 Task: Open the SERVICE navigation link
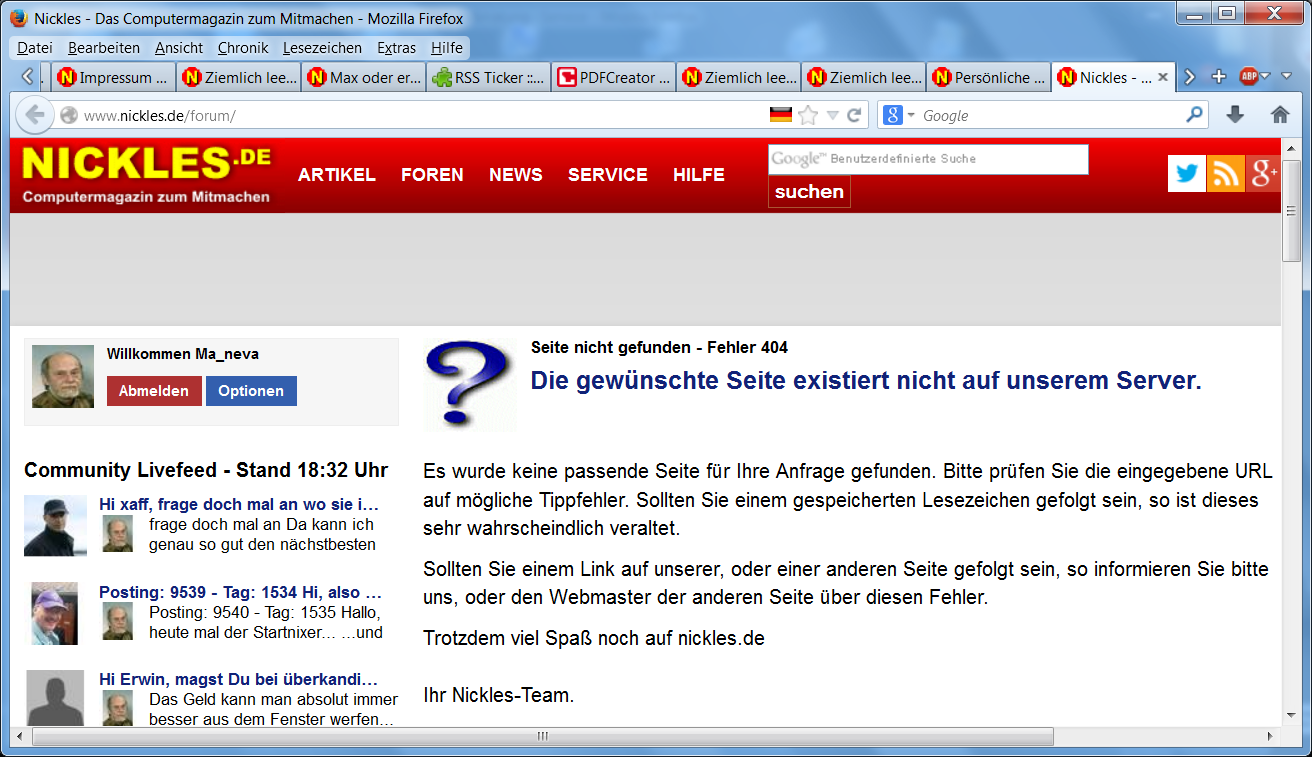click(x=608, y=174)
